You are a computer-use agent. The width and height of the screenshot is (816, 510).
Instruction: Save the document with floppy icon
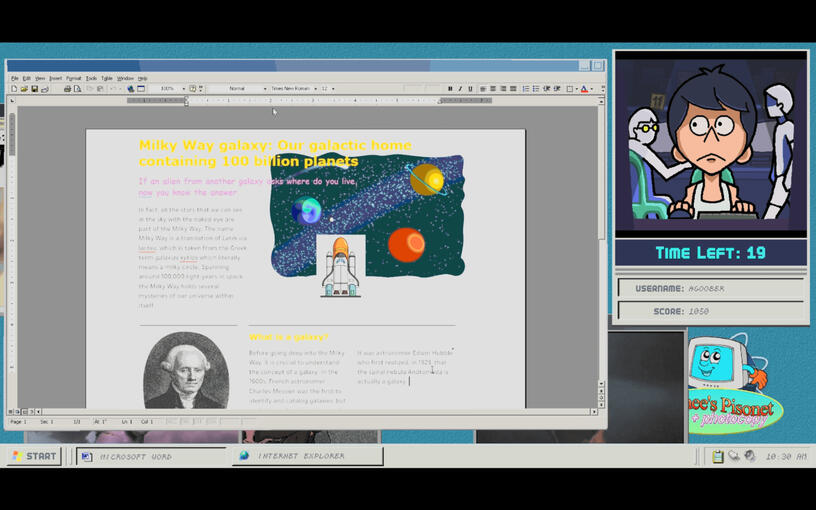pos(34,89)
